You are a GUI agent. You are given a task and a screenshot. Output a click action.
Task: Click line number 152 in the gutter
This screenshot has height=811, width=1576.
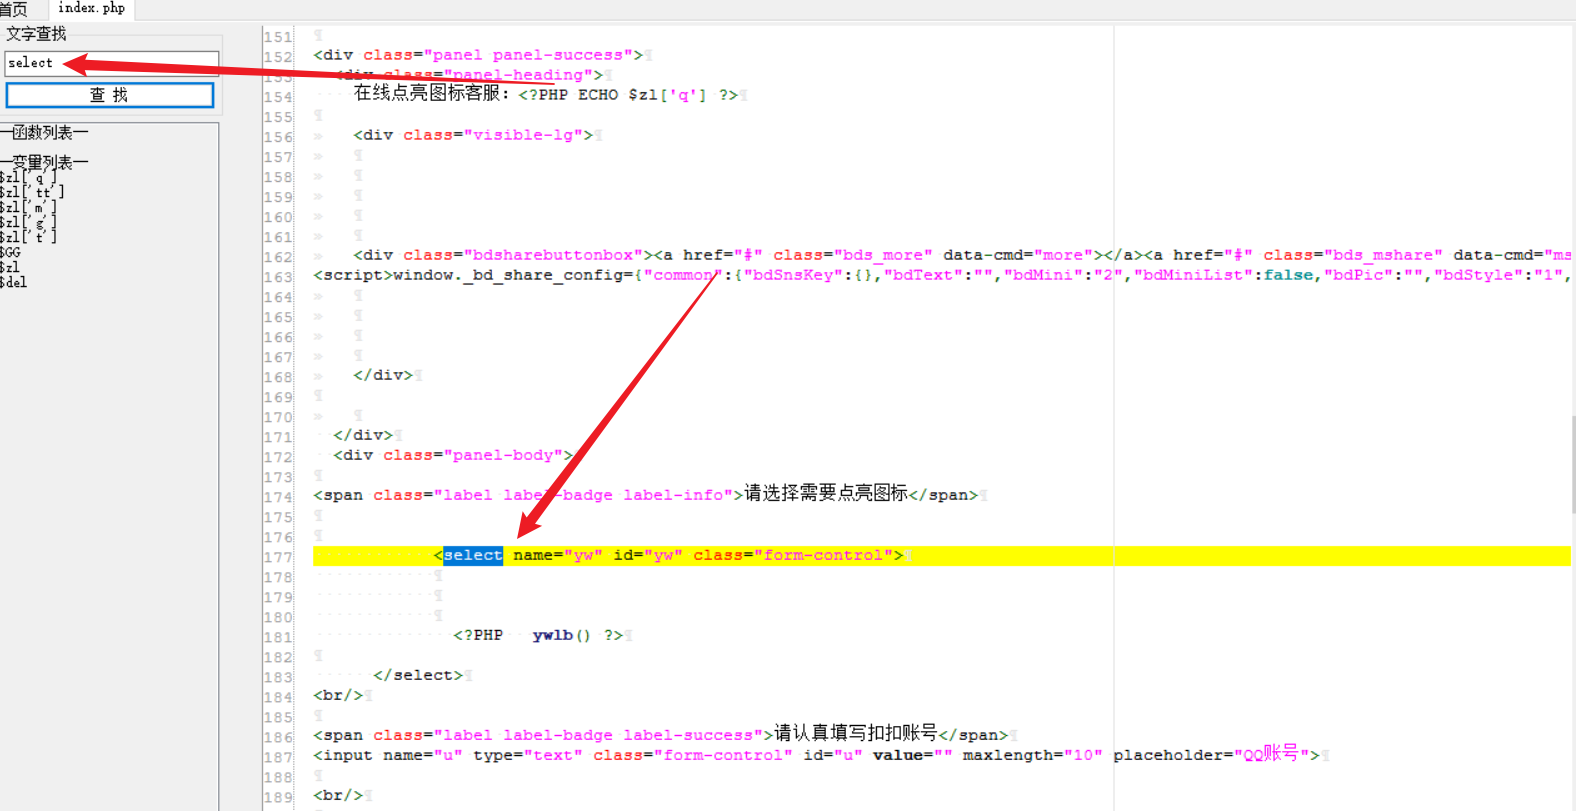click(278, 57)
